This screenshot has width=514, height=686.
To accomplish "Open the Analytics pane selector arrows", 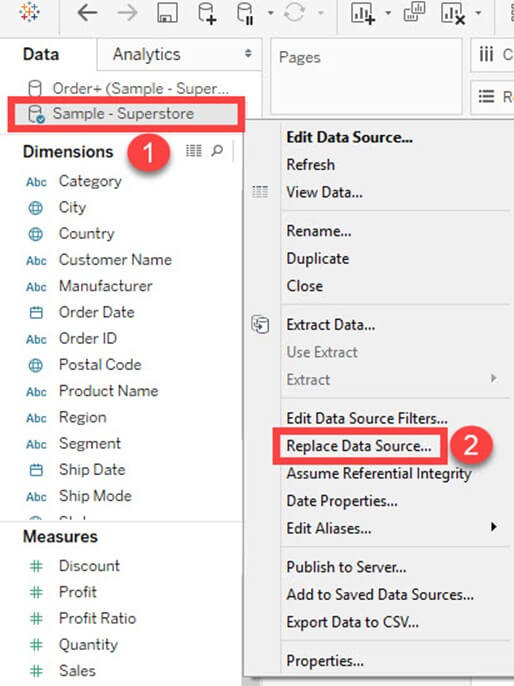I will (248, 54).
